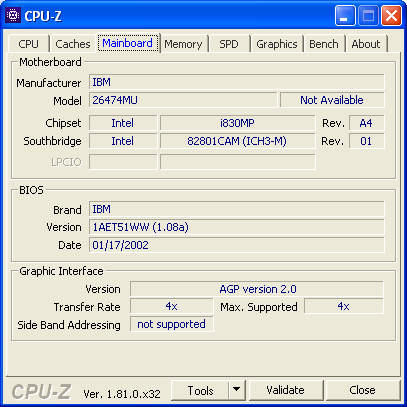Click the chipset revision A4
Viewport: 407px width, 407px height.
pos(366,123)
